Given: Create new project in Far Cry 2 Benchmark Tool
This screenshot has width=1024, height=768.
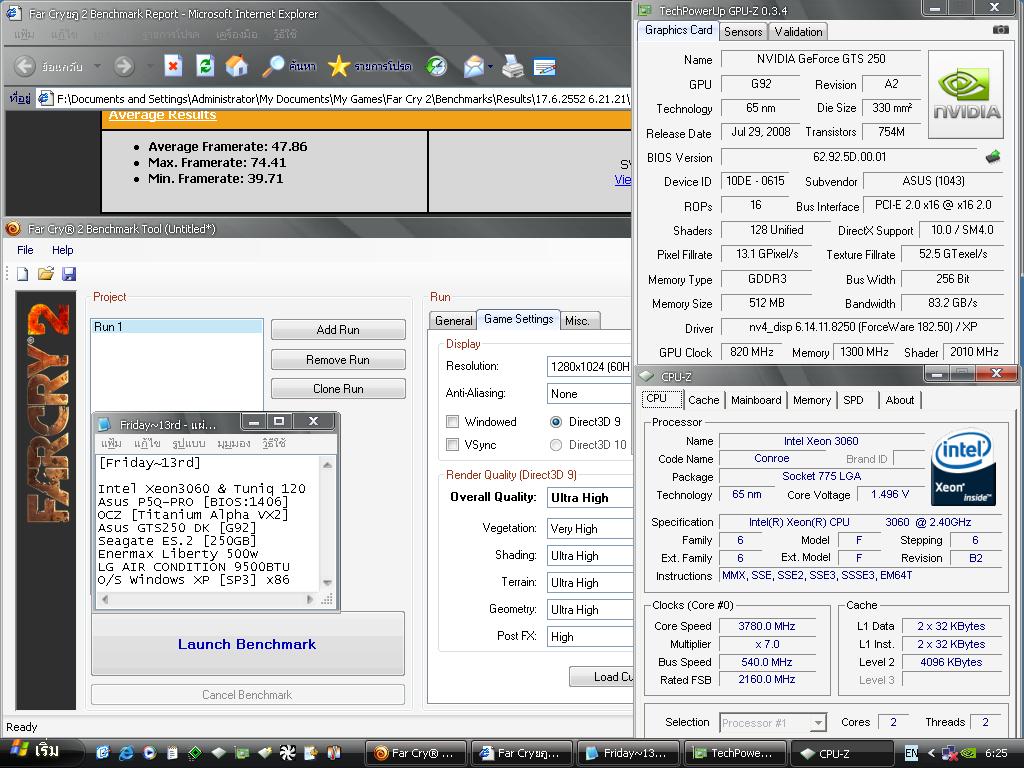Looking at the screenshot, I should (23, 274).
